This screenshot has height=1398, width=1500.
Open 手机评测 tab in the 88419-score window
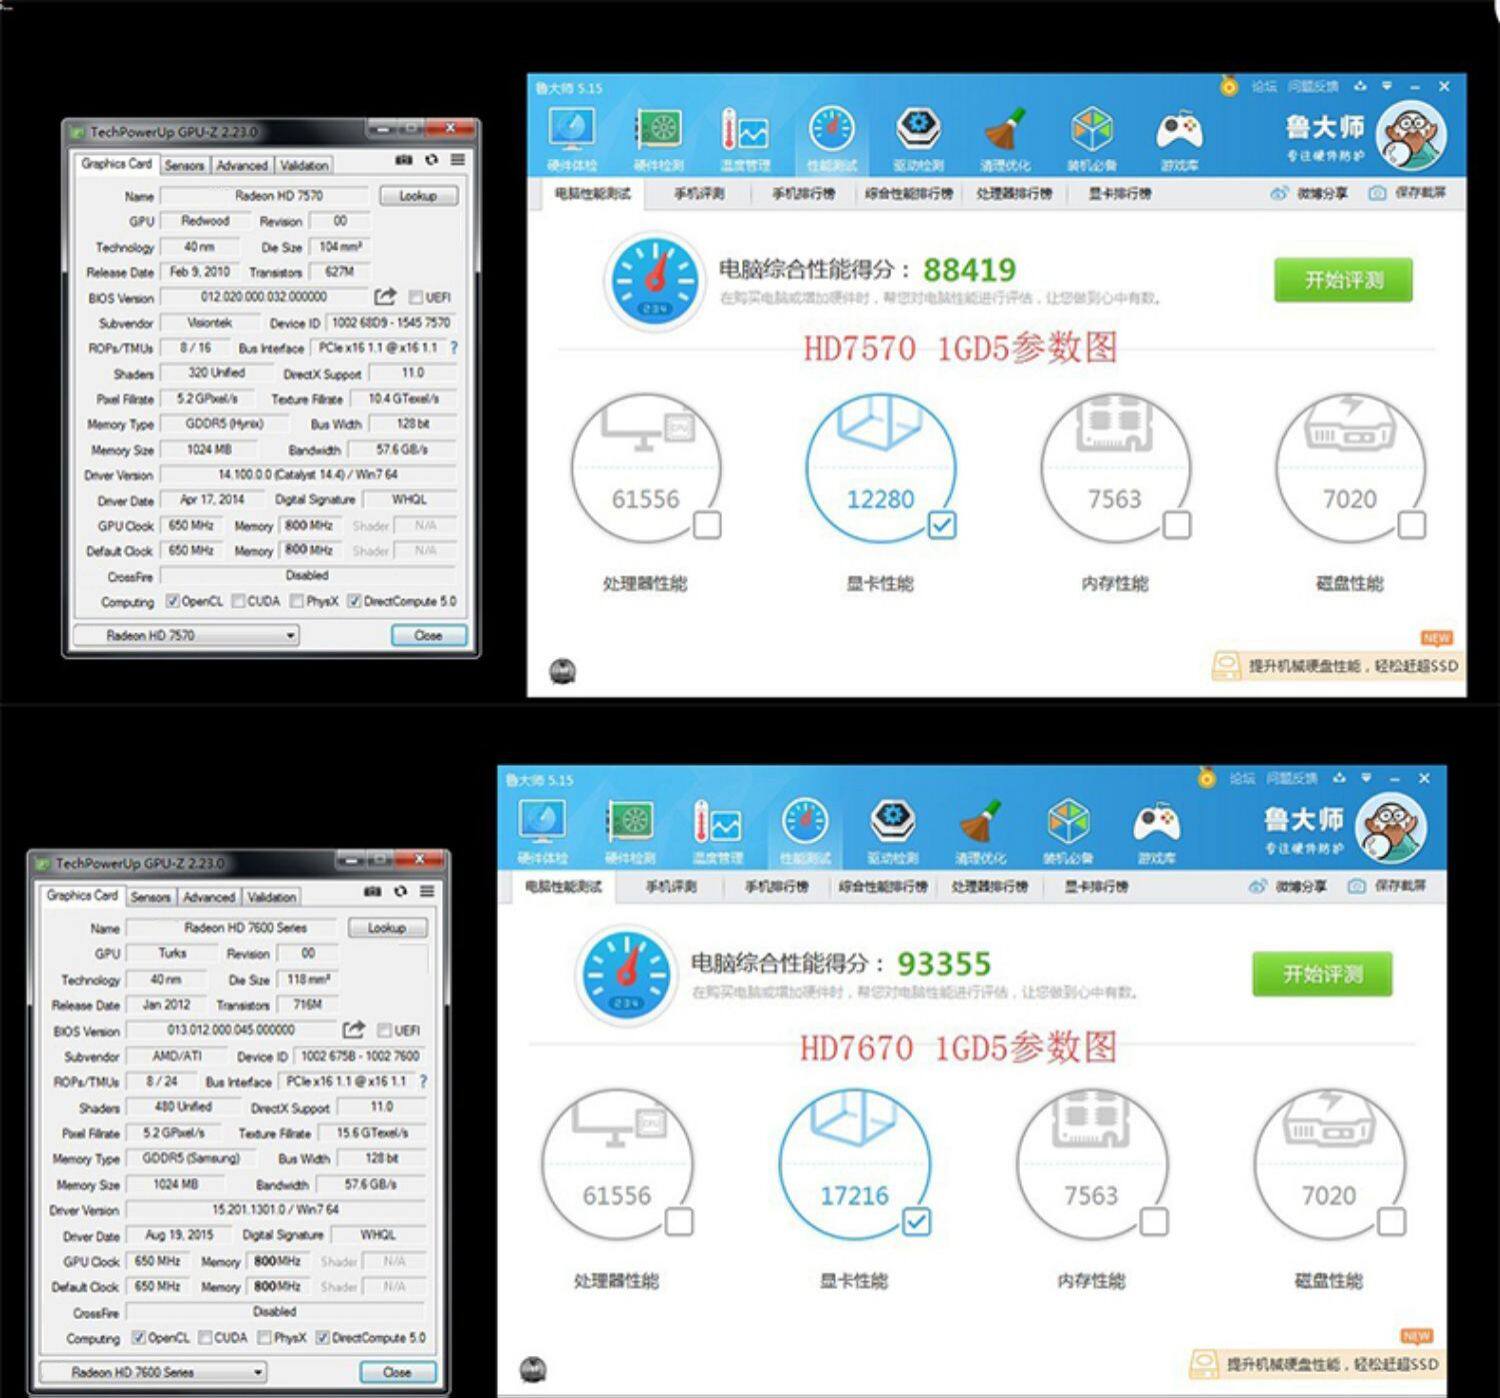tap(699, 193)
